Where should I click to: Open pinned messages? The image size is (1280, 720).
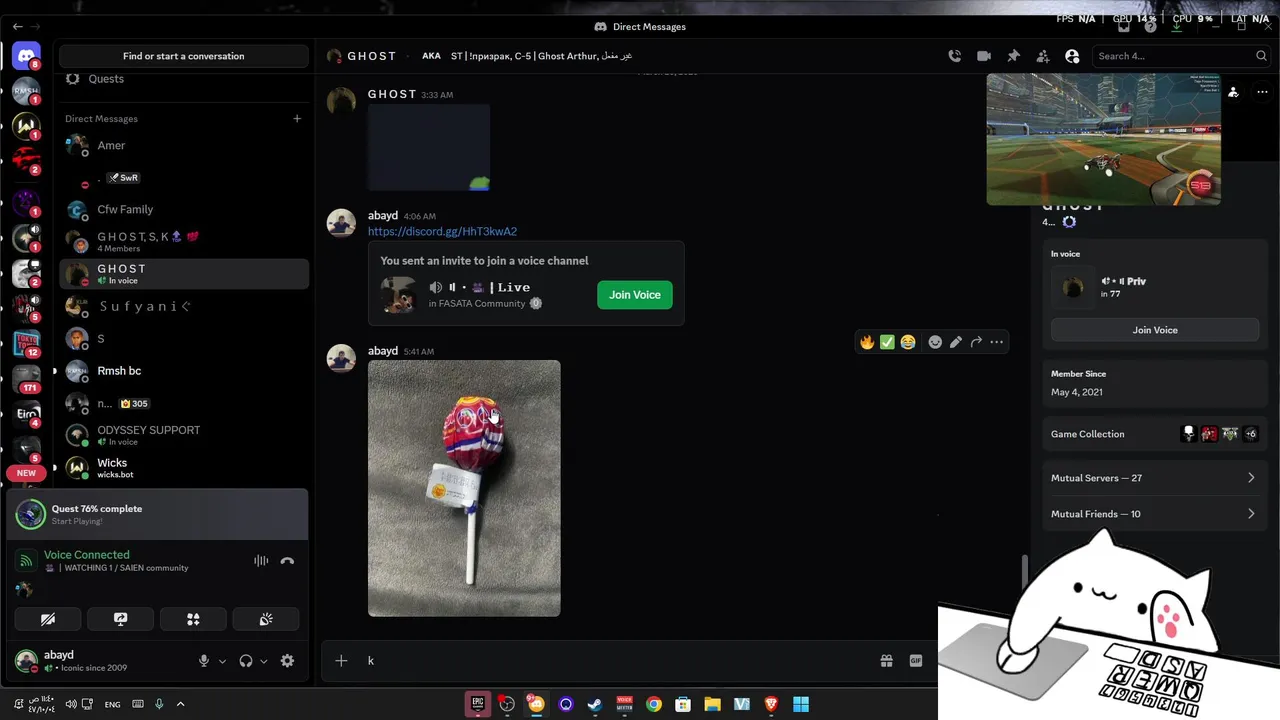click(x=1013, y=56)
